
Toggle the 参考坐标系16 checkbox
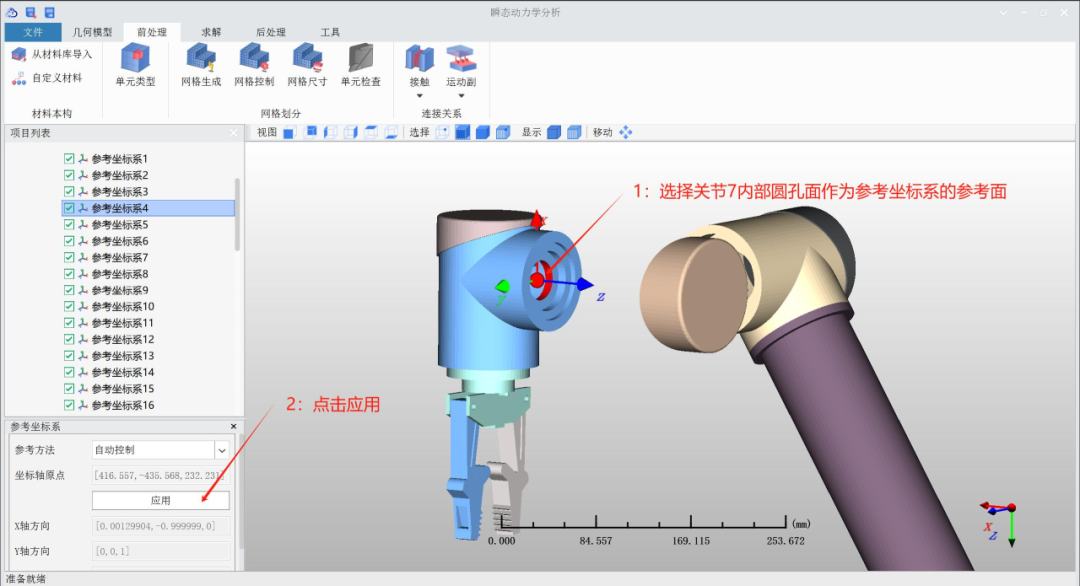[x=69, y=405]
